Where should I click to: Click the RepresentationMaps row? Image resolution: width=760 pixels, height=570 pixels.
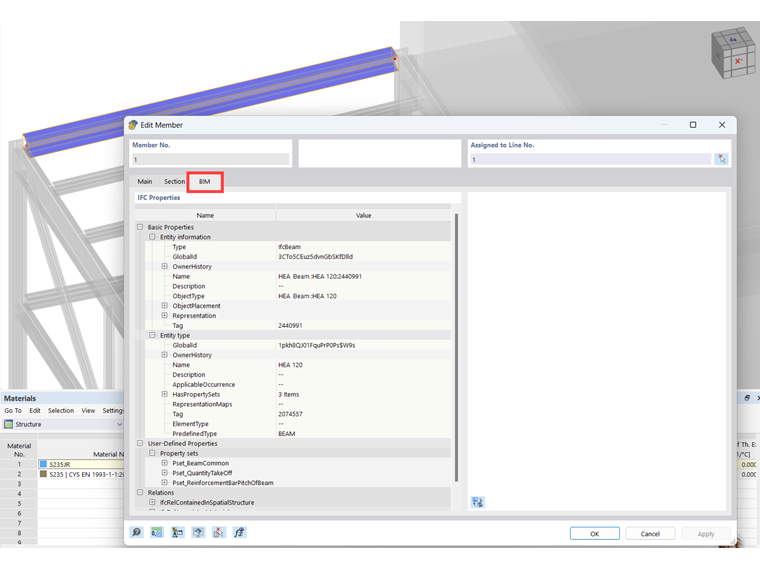pyautogui.click(x=297, y=404)
